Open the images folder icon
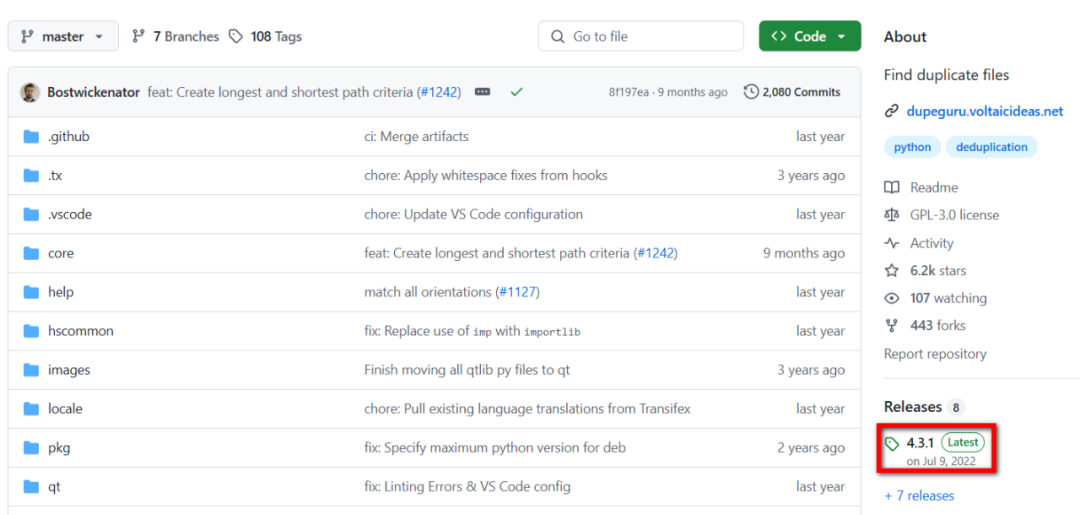 pyautogui.click(x=31, y=370)
